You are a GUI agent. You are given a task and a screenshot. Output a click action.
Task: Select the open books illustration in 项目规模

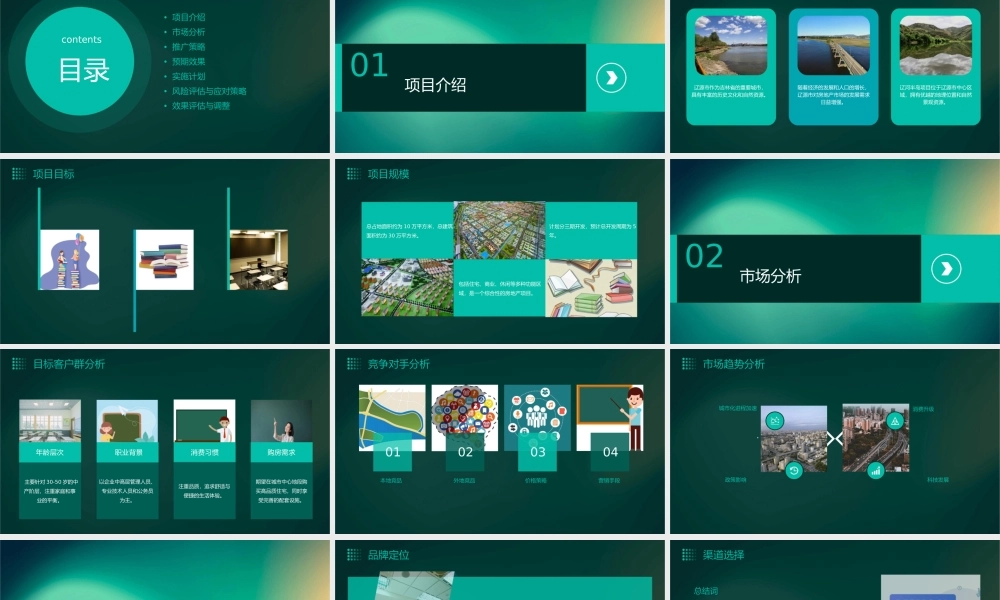[591, 288]
